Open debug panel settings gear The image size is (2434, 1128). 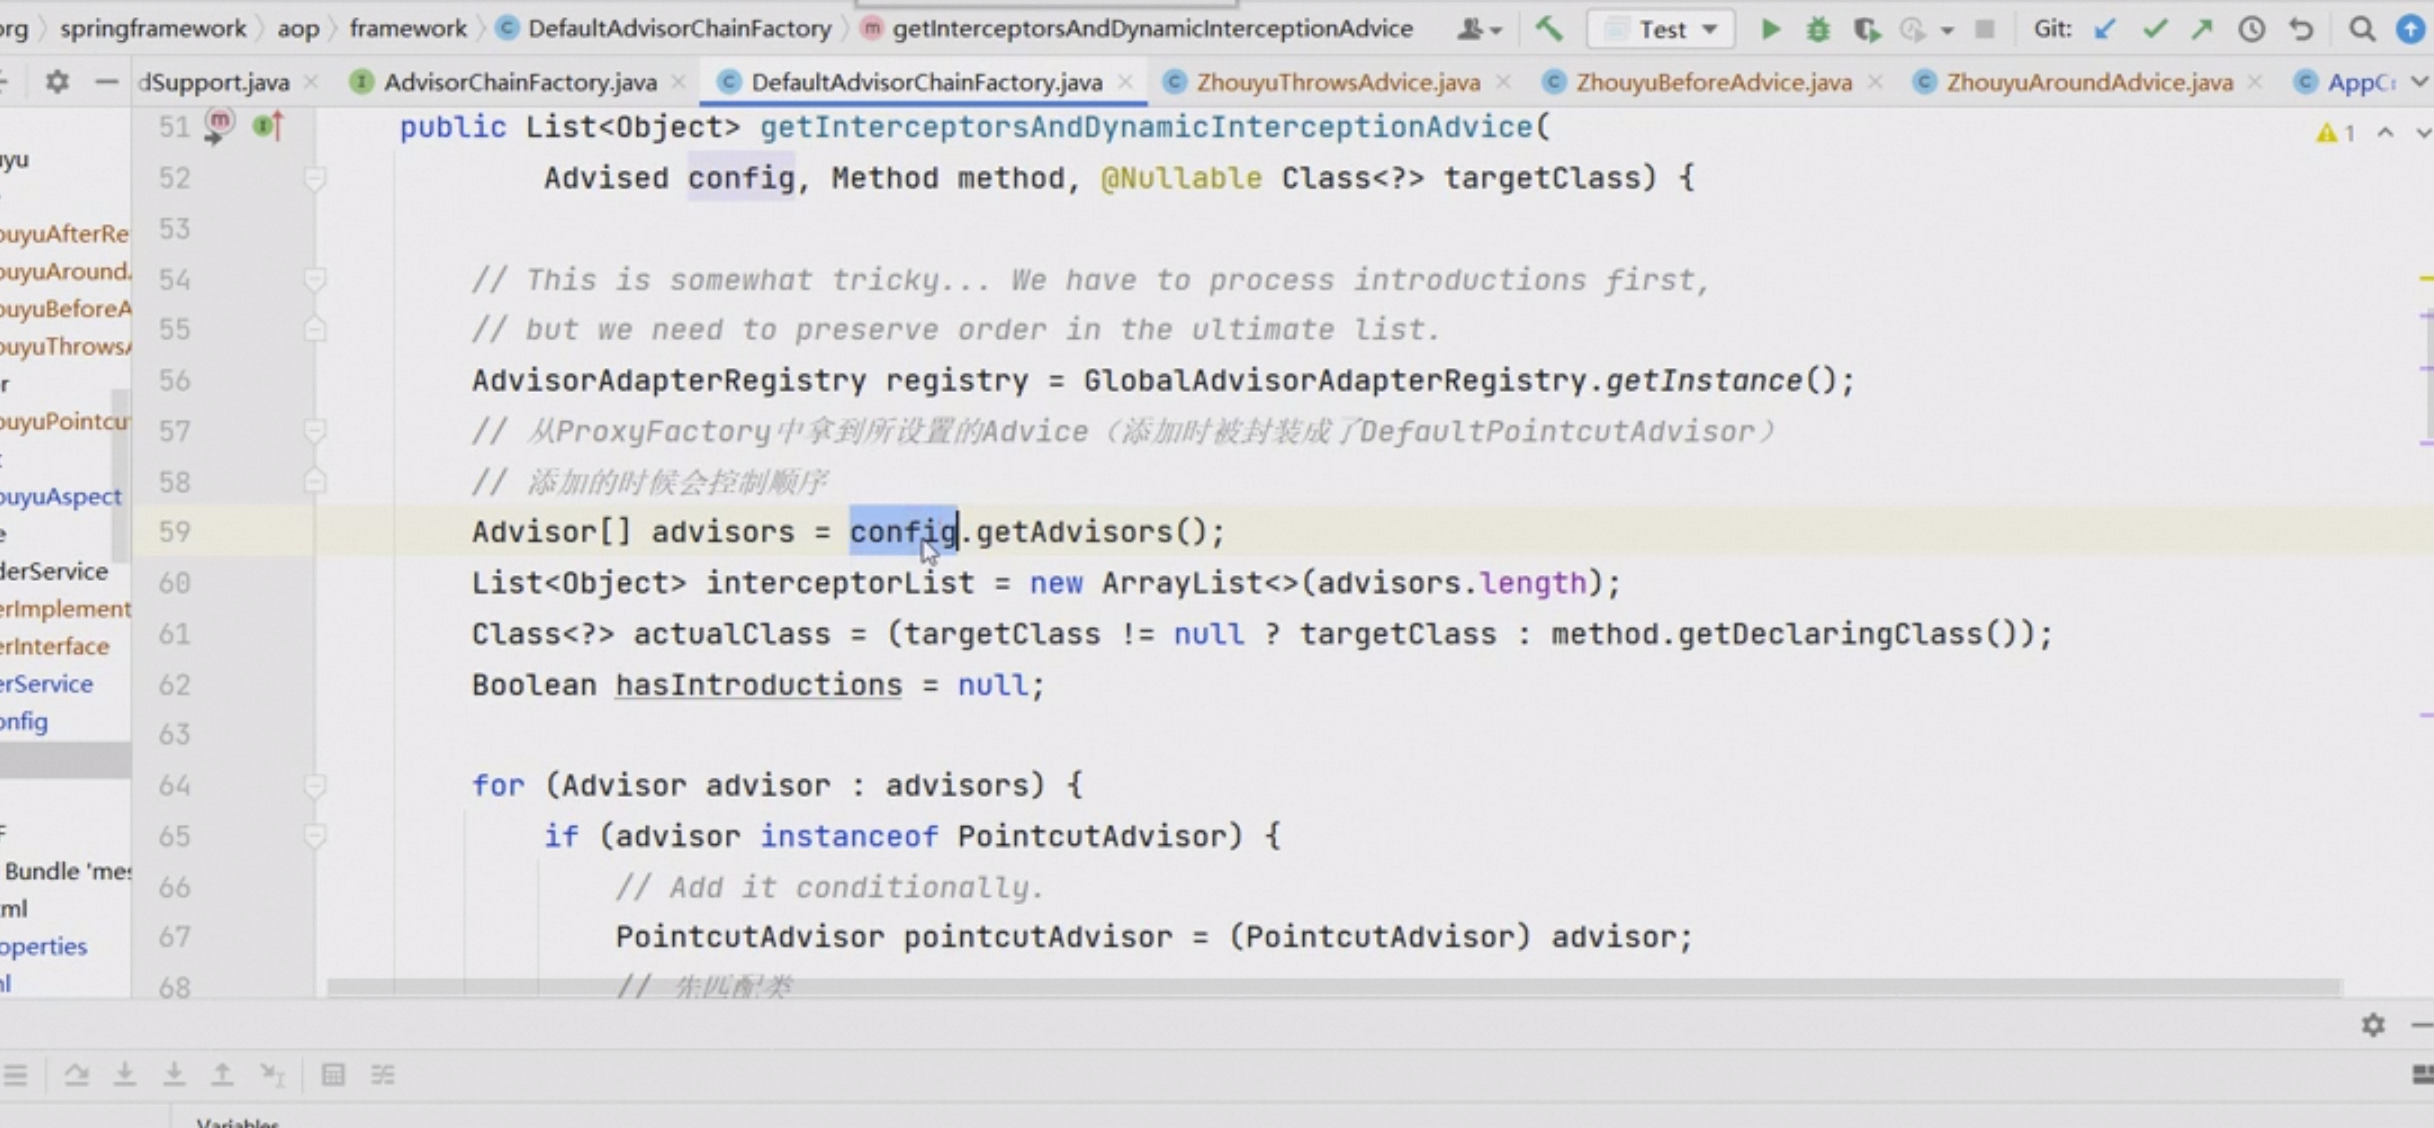tap(2373, 1025)
